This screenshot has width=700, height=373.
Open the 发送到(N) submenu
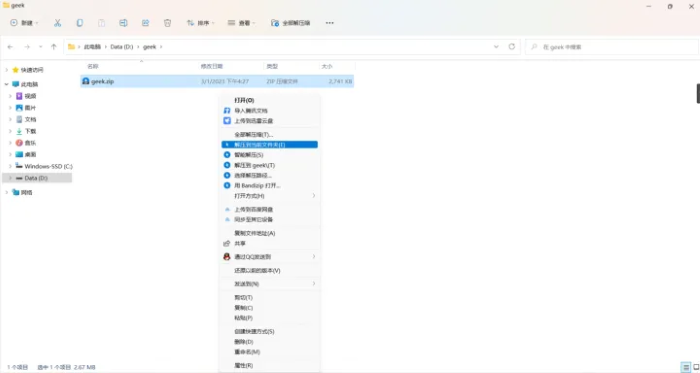tap(270, 284)
